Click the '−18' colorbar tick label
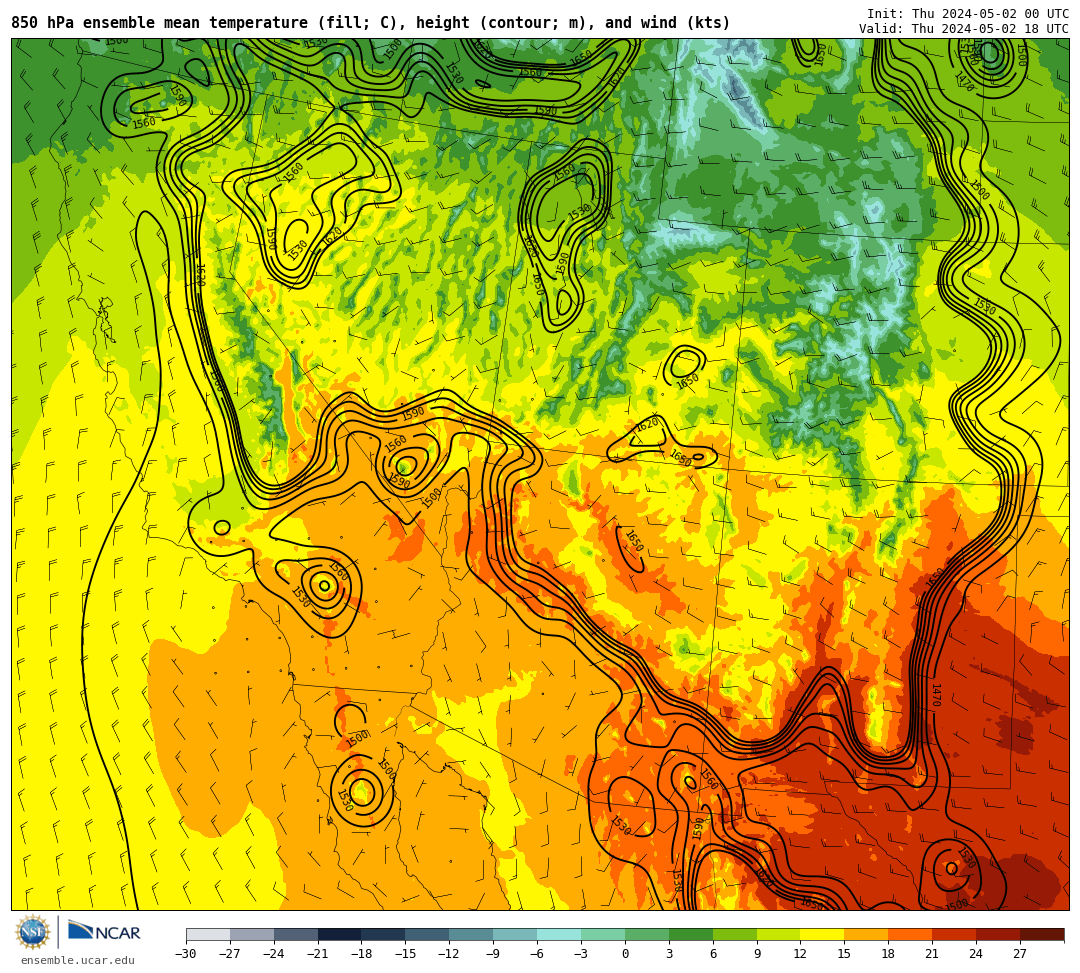The width and height of the screenshot is (1080, 973). [362, 954]
